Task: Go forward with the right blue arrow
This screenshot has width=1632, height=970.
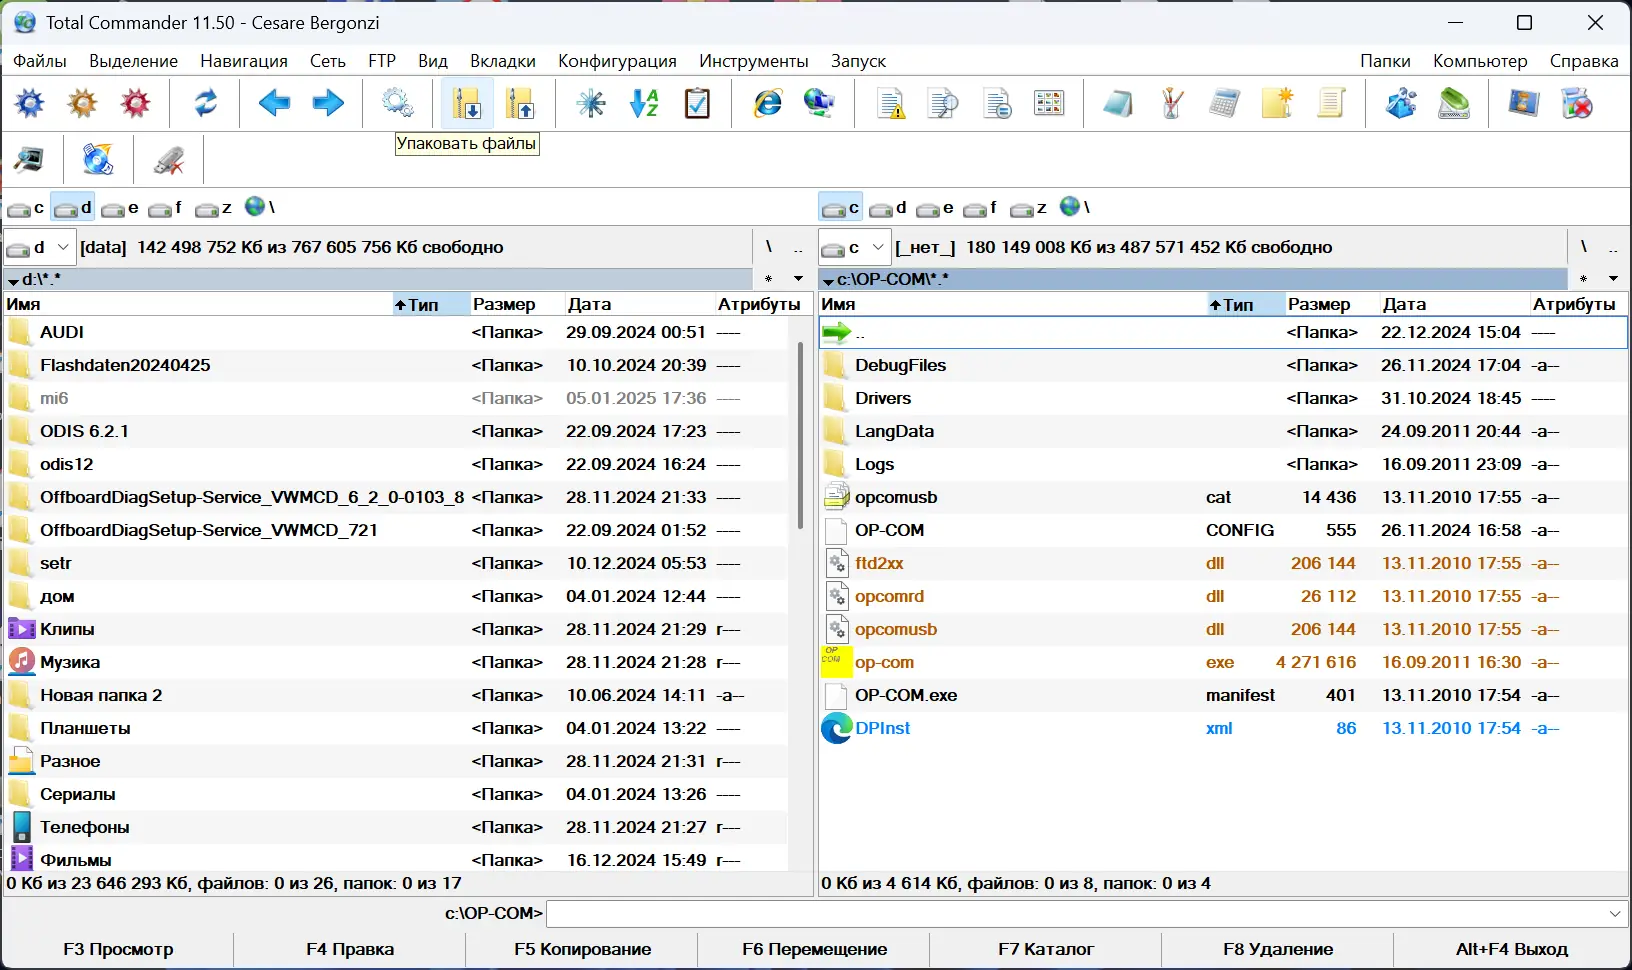Action: tap(328, 103)
